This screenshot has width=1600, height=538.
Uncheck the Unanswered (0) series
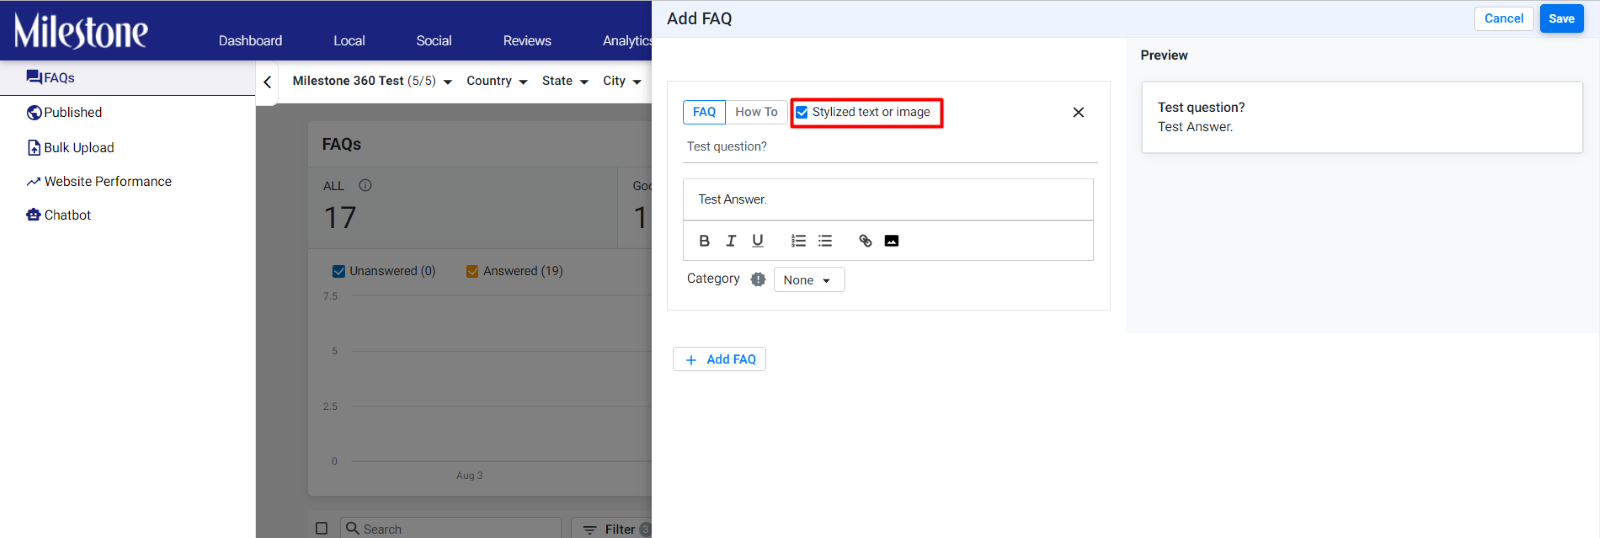(x=339, y=271)
